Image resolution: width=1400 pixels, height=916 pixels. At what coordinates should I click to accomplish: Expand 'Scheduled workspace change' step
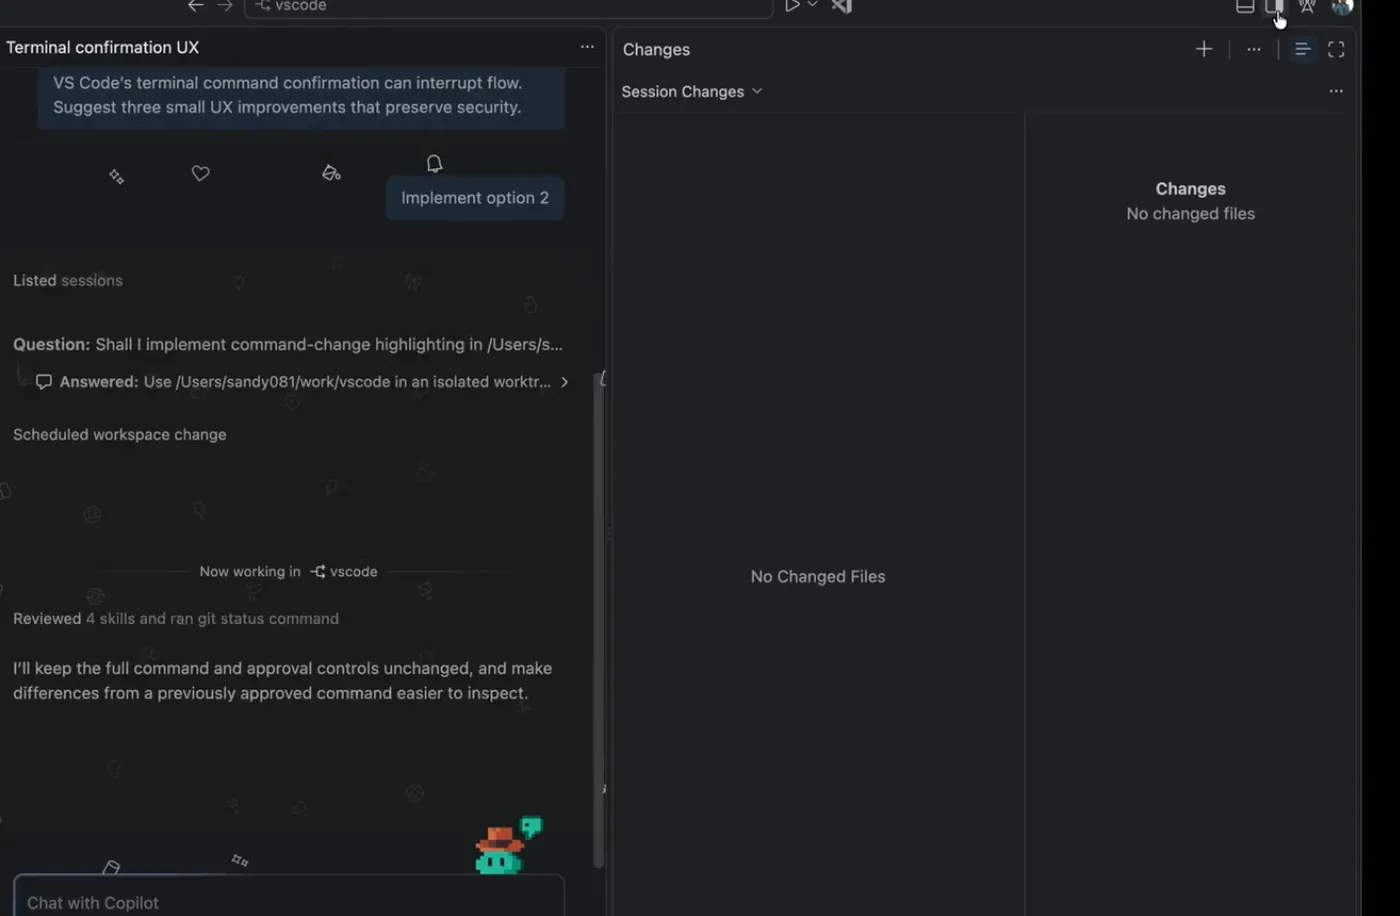pos(120,435)
